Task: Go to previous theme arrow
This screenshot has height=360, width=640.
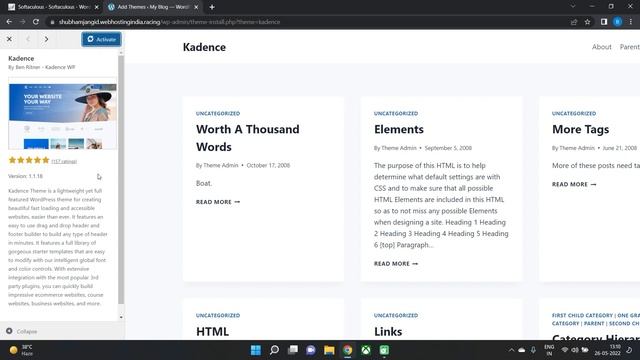Action: click(28, 39)
